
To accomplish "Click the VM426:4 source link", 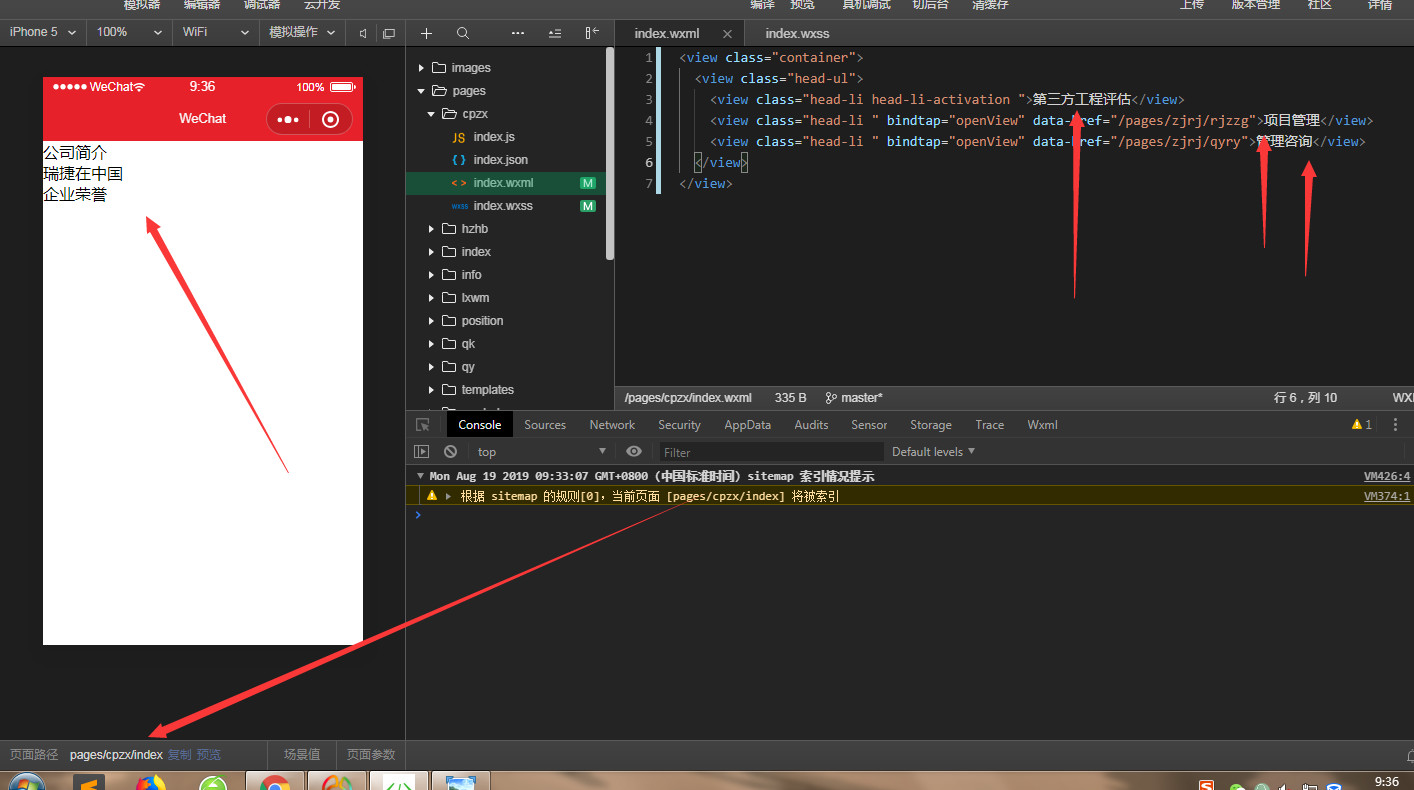I will pyautogui.click(x=1386, y=477).
